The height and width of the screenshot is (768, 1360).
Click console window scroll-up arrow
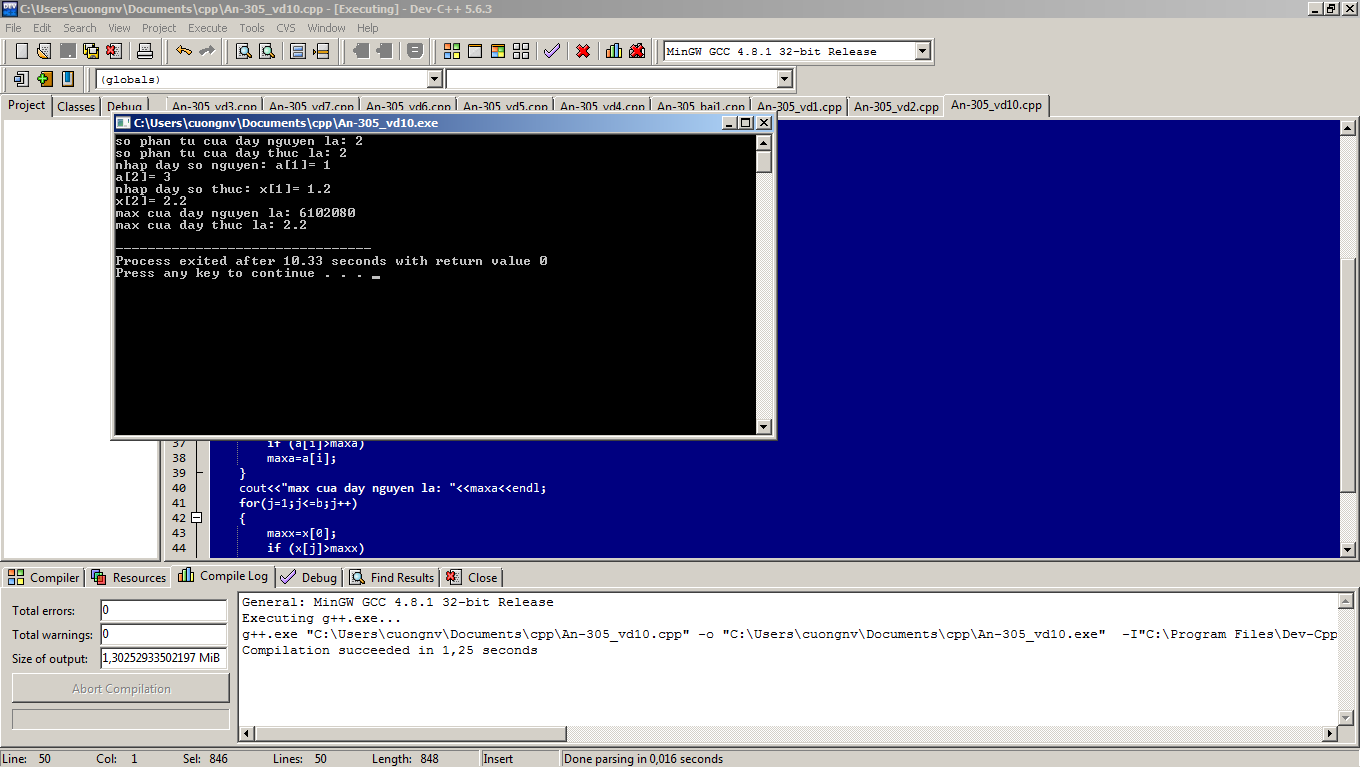coord(764,143)
